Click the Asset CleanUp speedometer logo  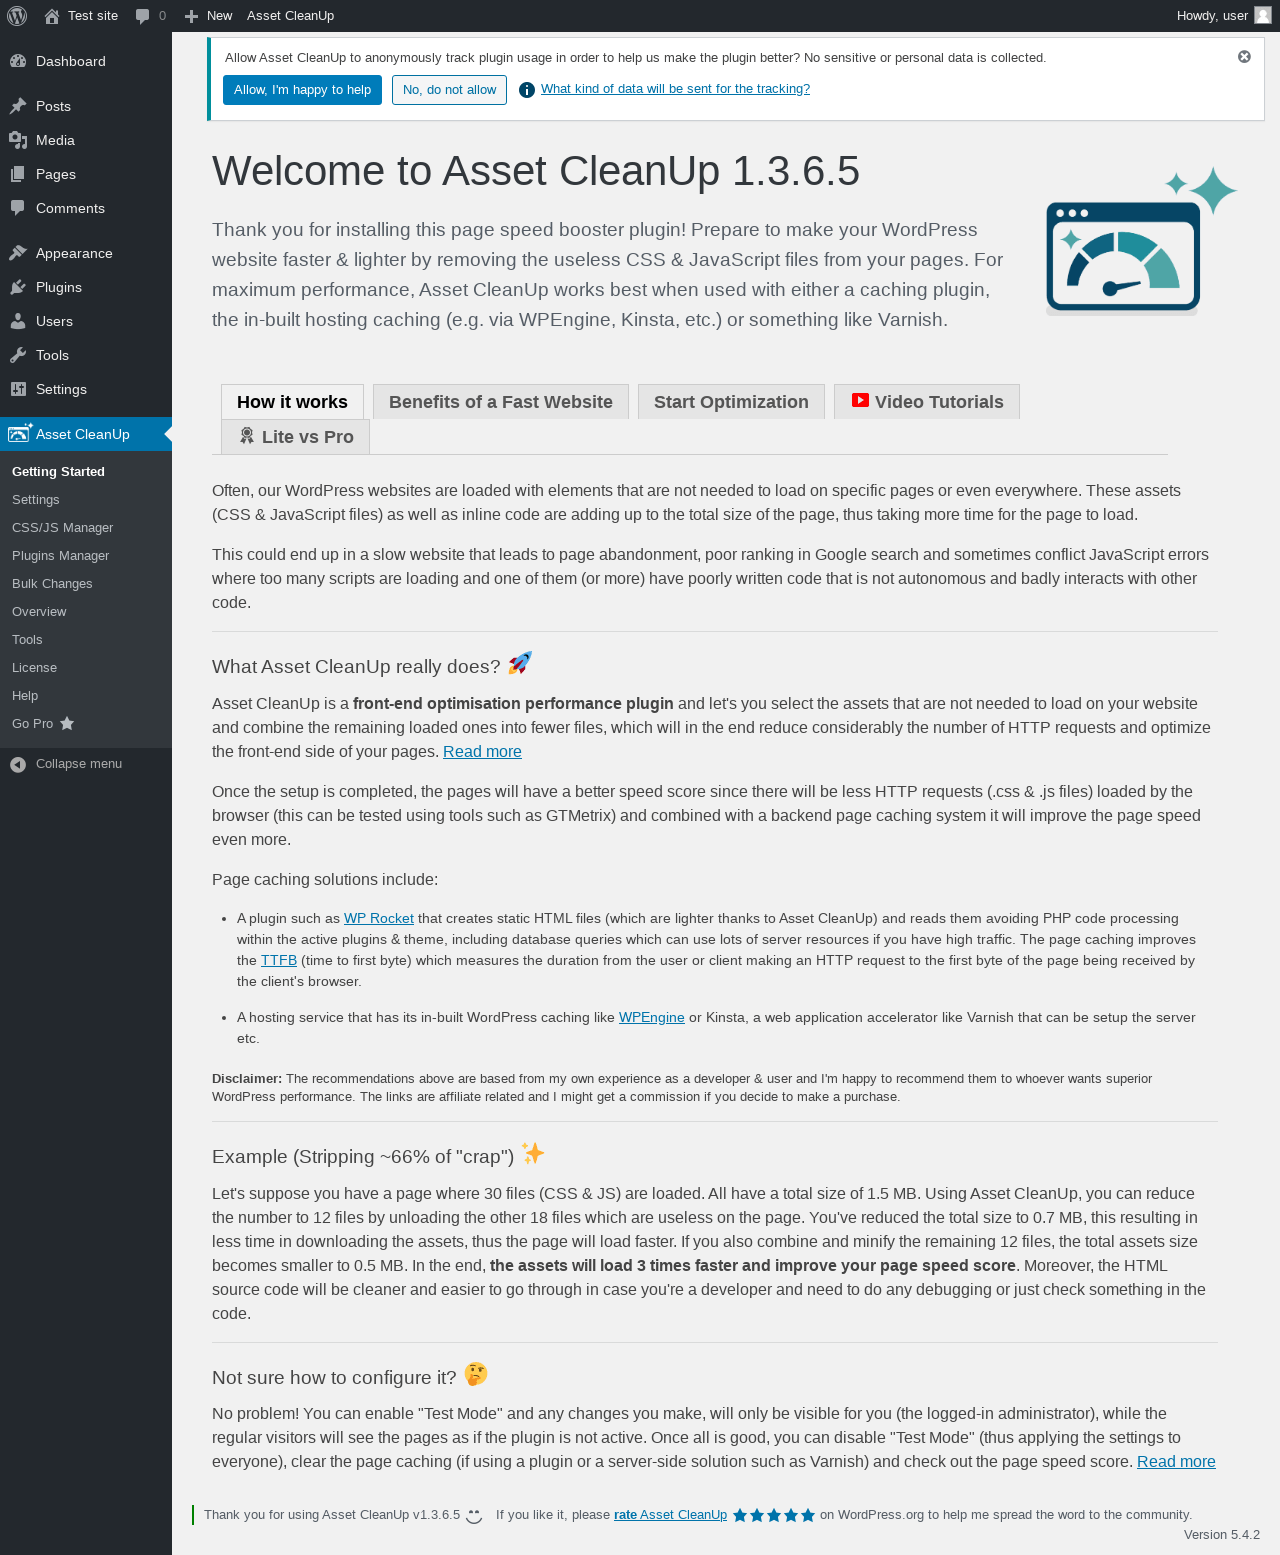[1141, 241]
